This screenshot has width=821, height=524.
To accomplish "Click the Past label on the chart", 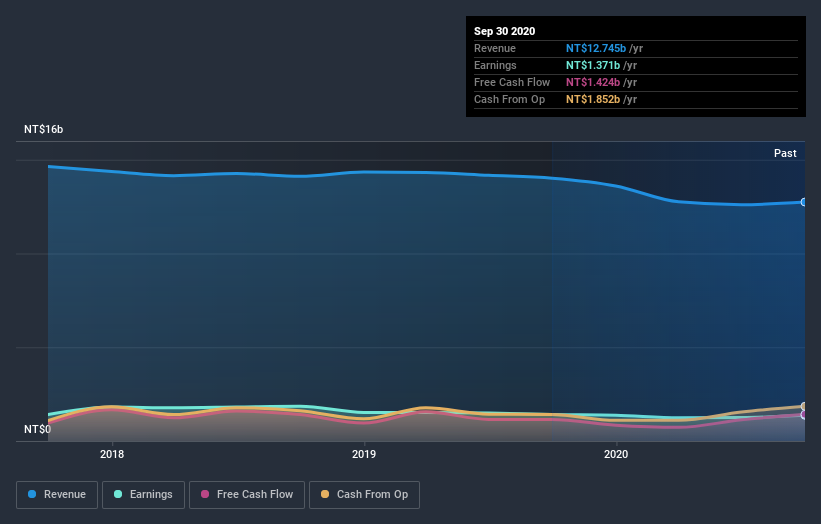I will tap(785, 153).
